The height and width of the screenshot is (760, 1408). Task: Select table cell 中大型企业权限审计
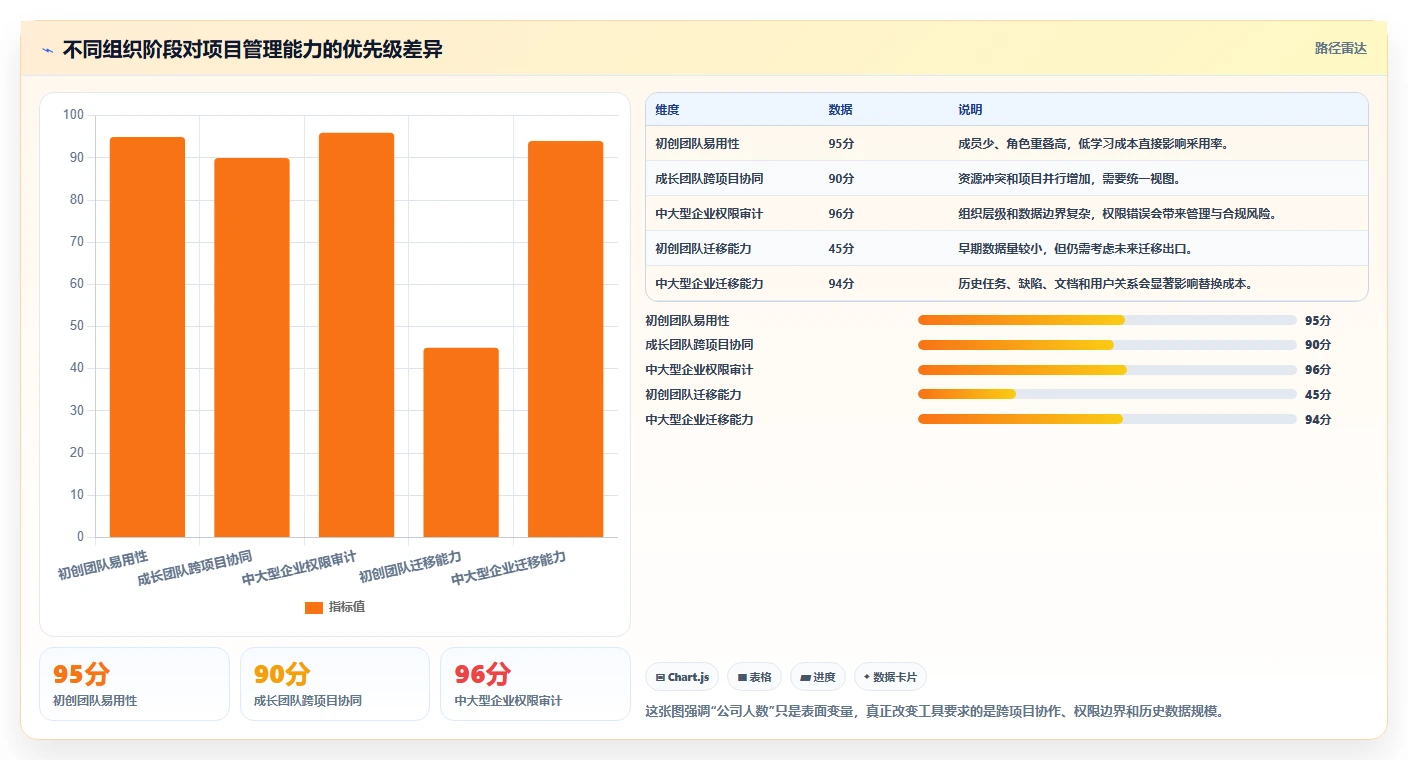click(709, 214)
